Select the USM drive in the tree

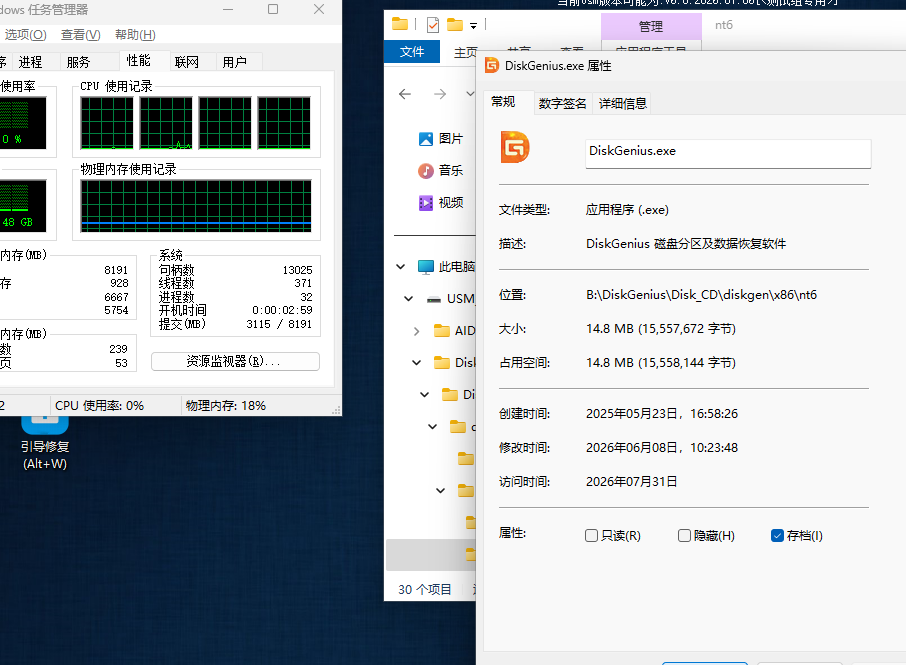coord(450,299)
